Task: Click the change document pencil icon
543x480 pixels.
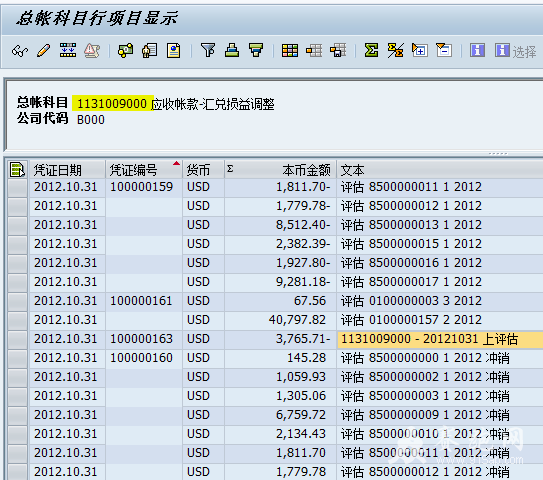Action: 44,51
